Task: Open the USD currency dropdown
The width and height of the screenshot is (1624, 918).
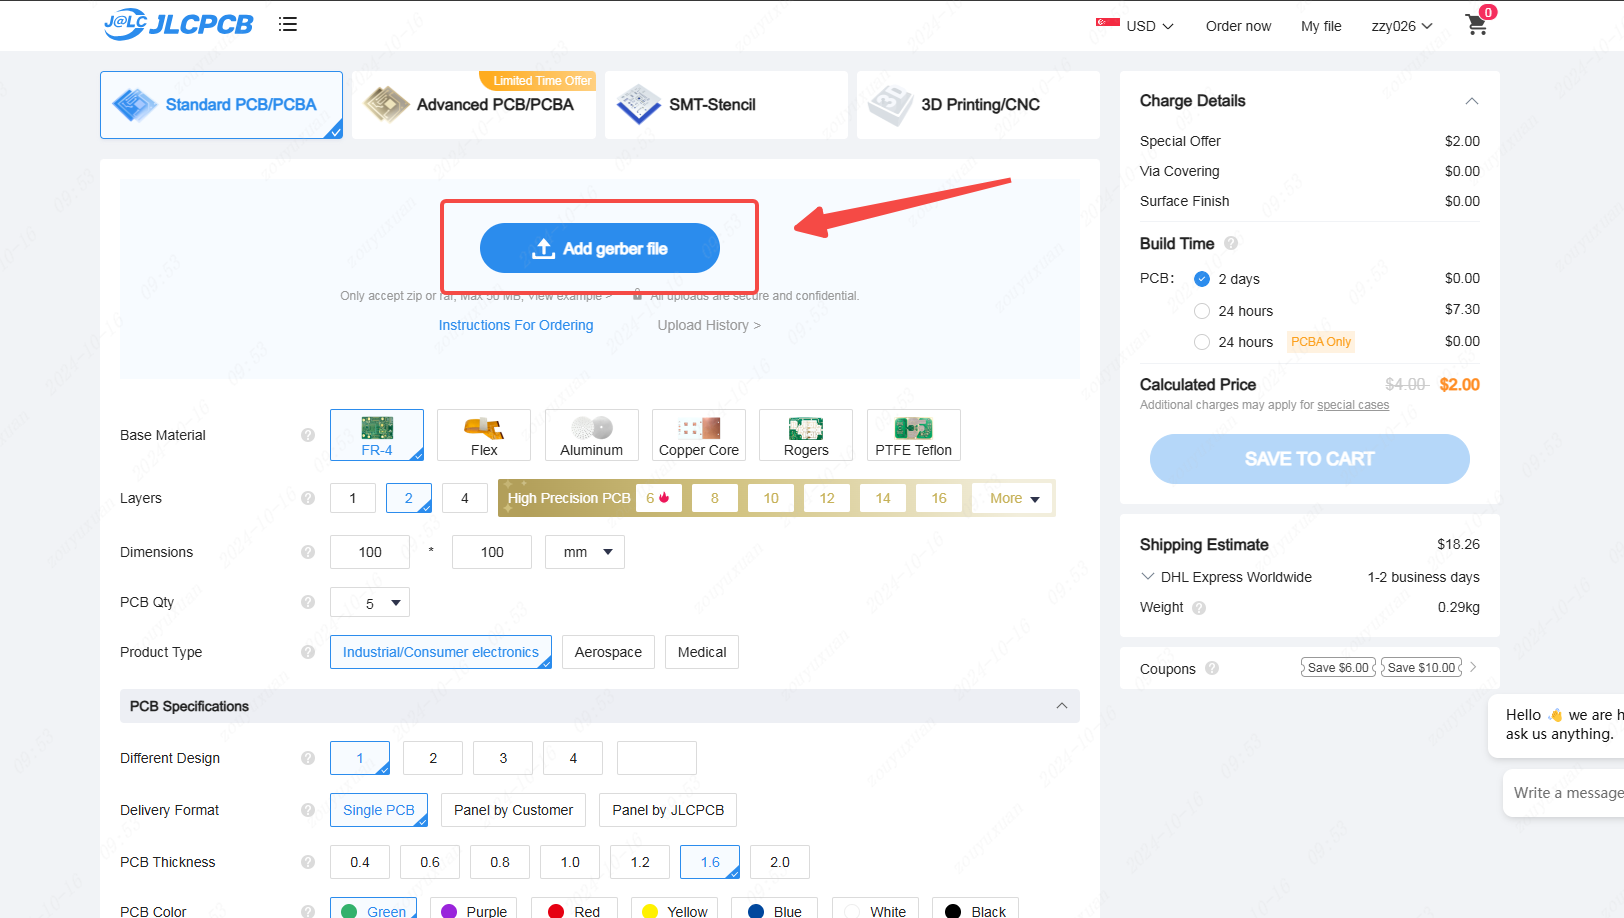Action: 1150,26
